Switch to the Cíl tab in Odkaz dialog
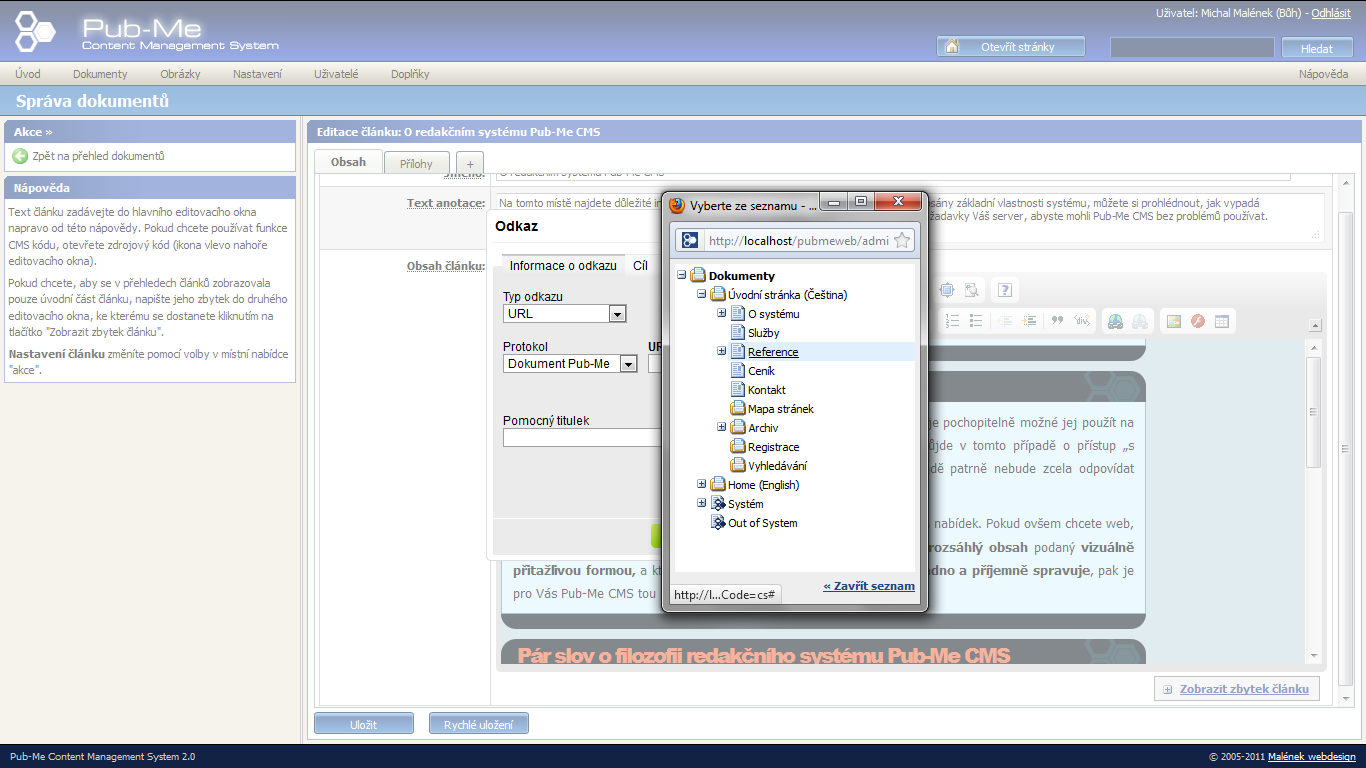The image size is (1366, 768). pyautogui.click(x=640, y=266)
